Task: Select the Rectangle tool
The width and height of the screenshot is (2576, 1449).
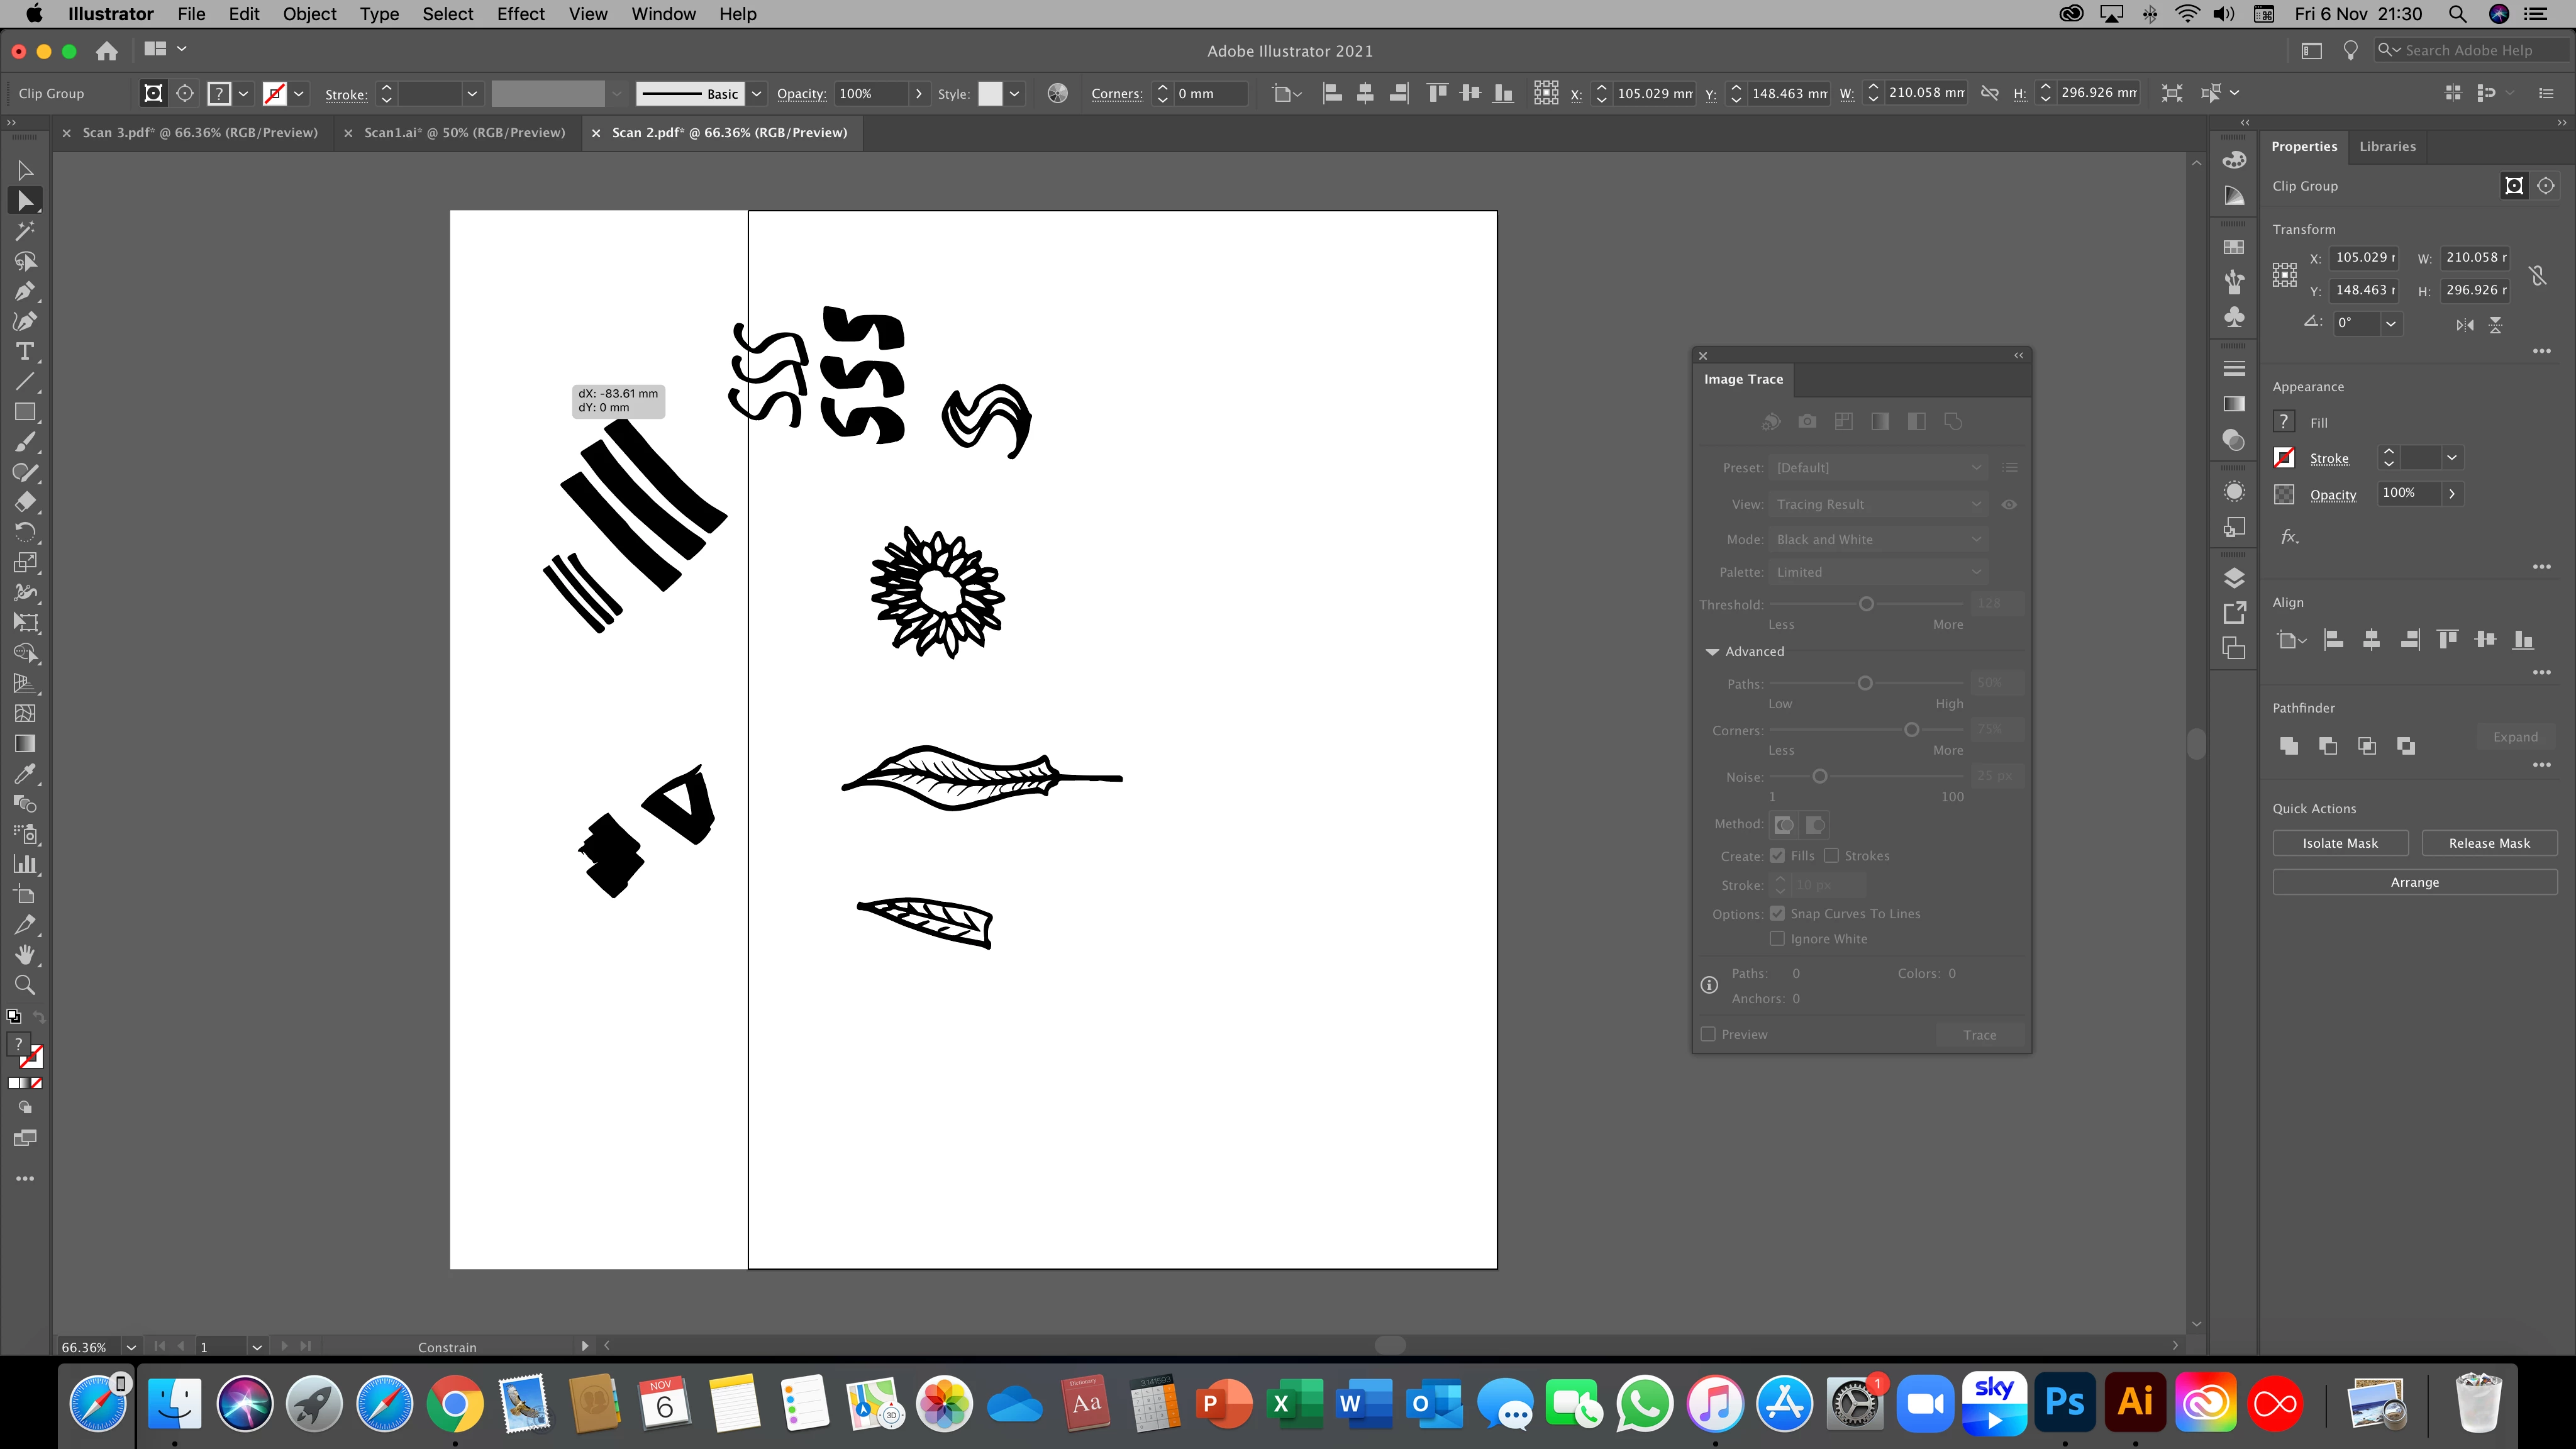Action: 25,412
